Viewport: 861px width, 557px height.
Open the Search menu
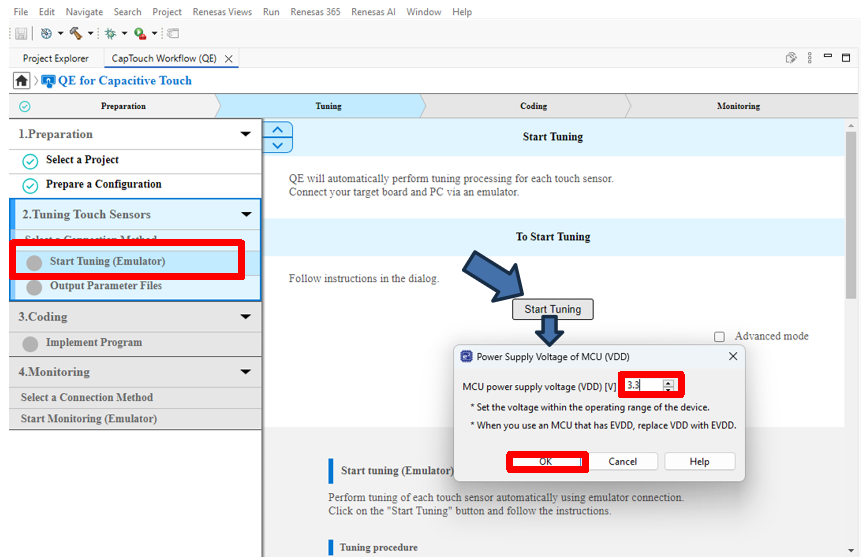[x=127, y=12]
